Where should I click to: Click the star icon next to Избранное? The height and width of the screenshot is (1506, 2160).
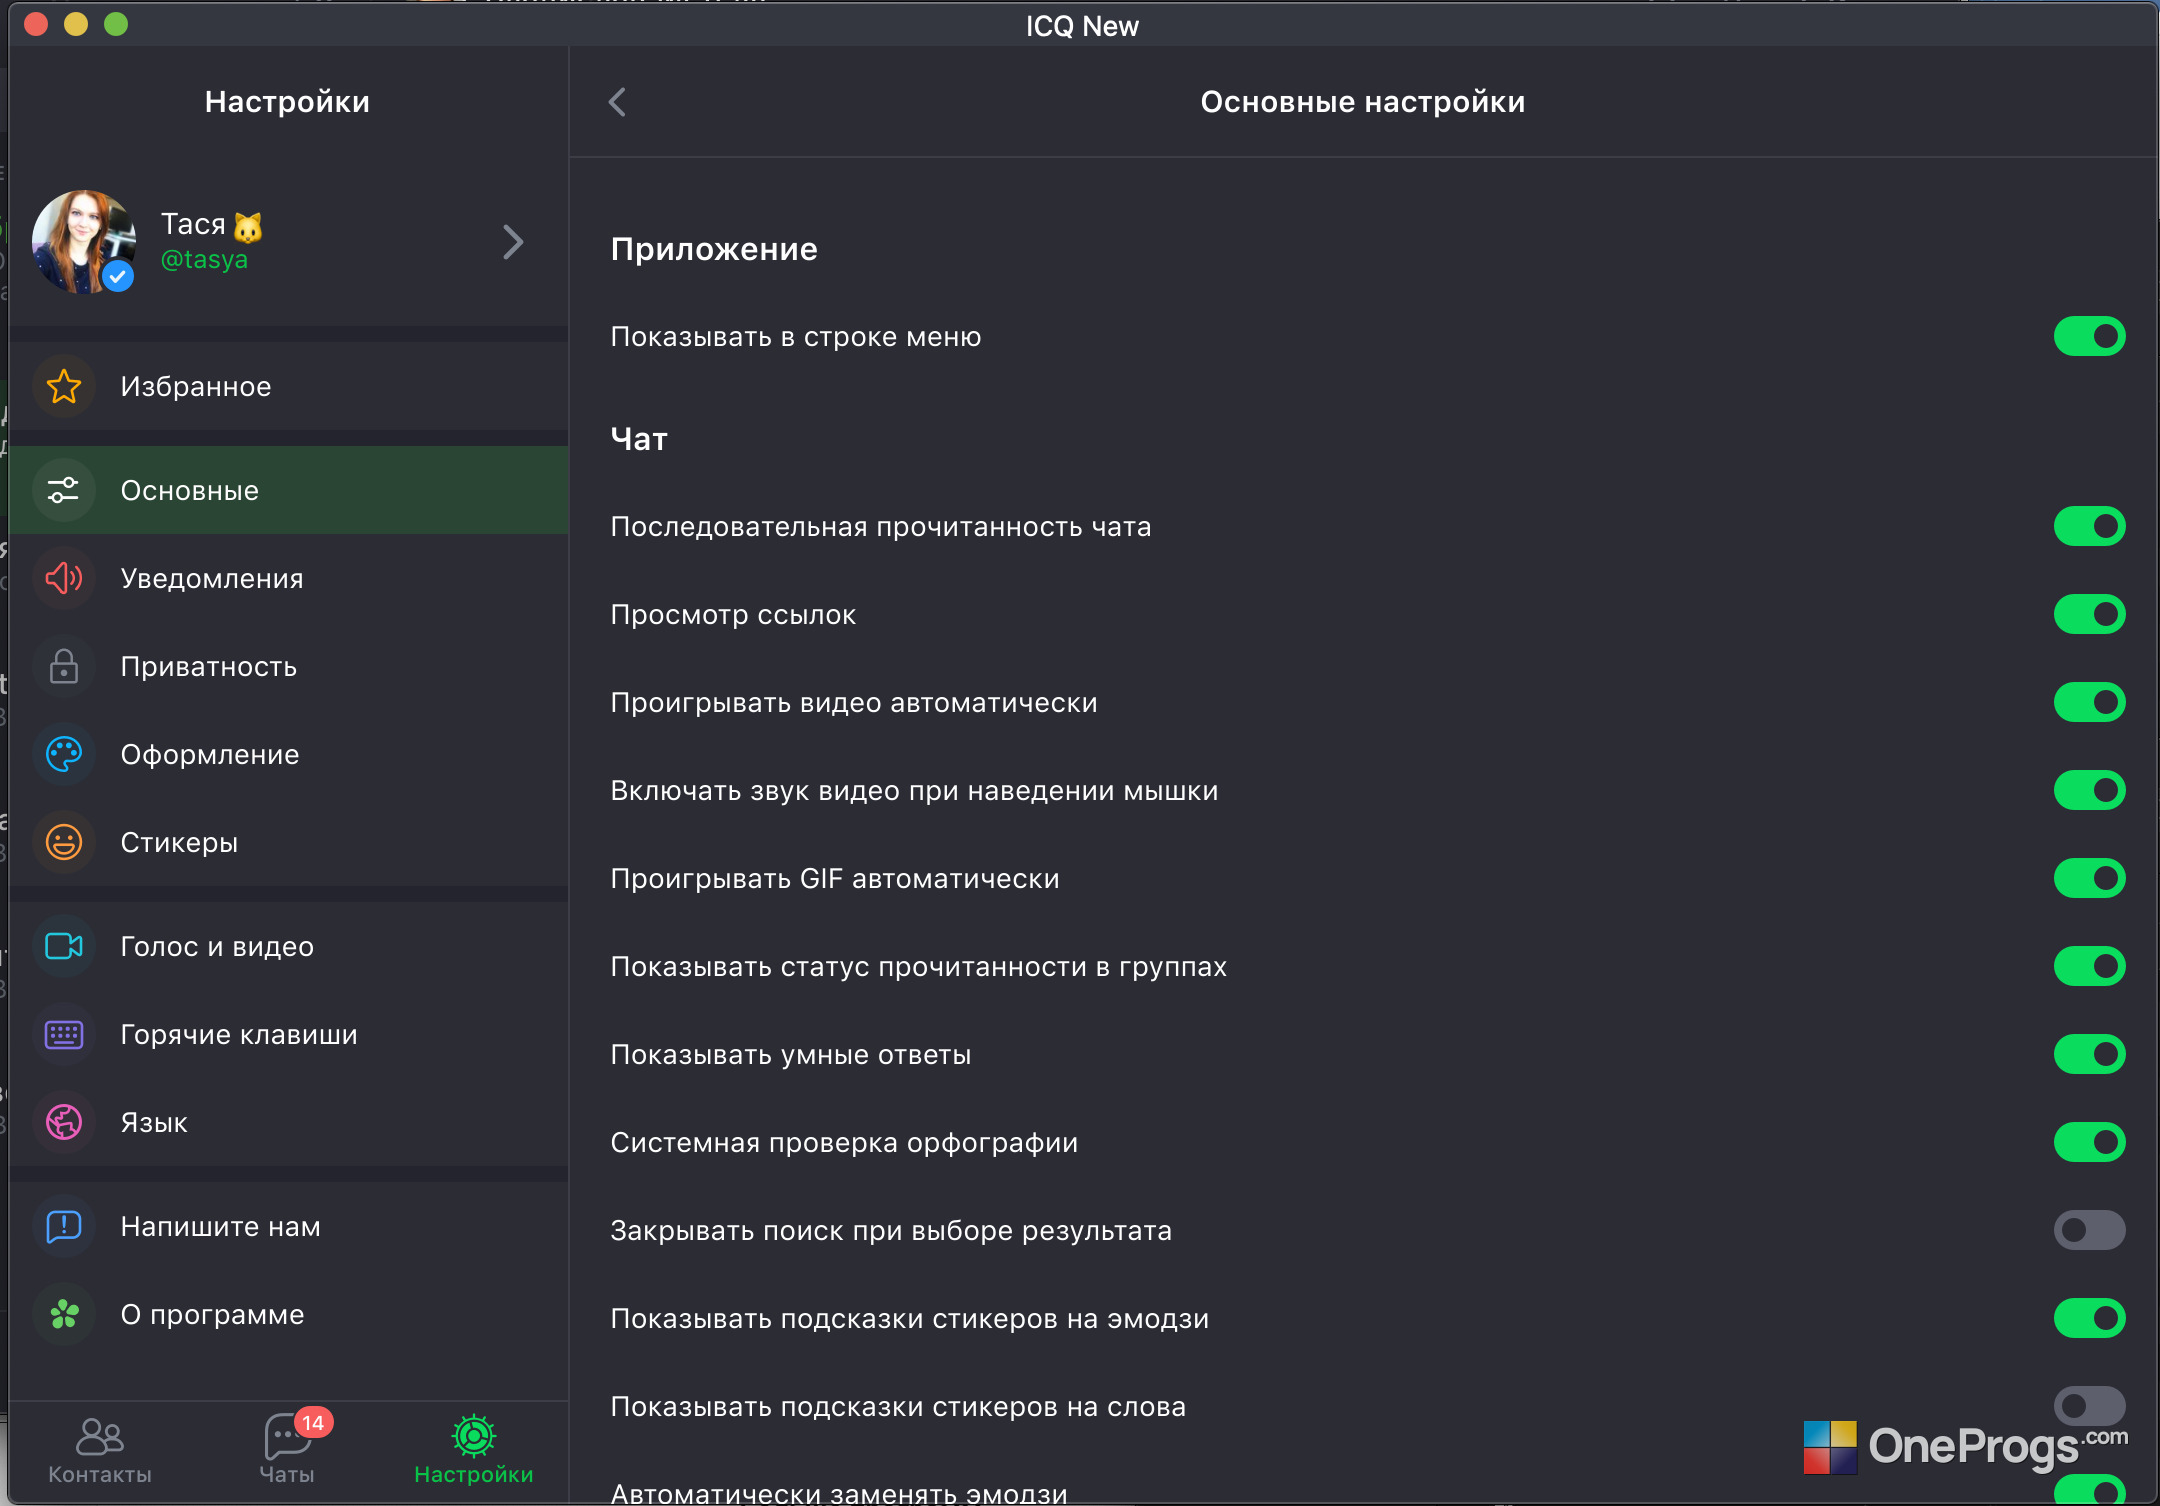(x=64, y=386)
